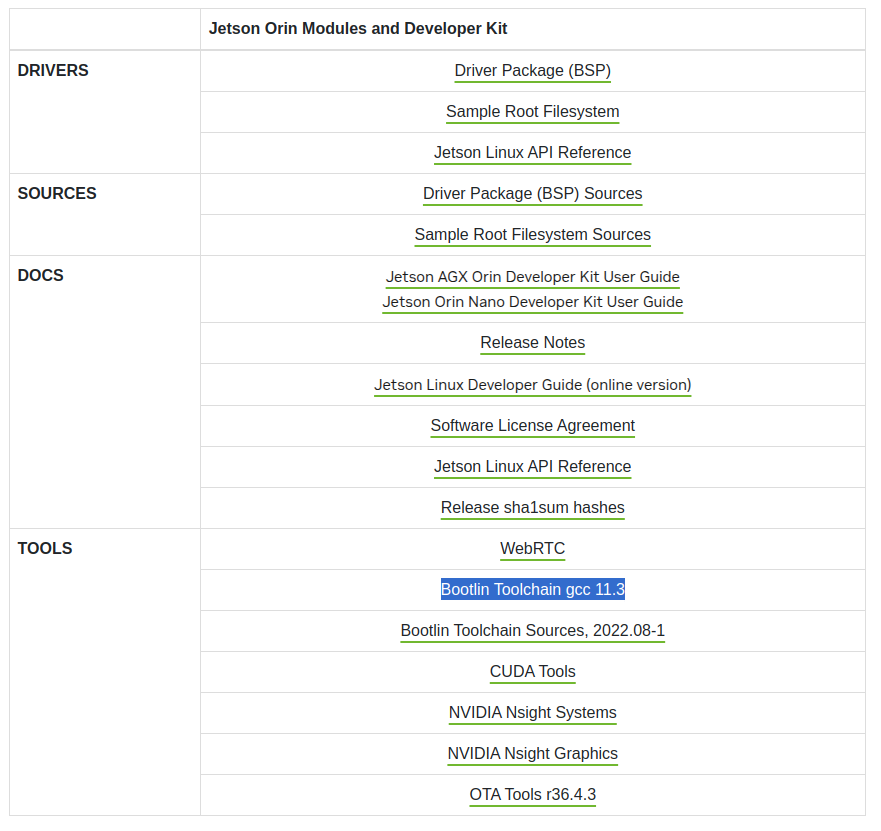Open the NVIDIA Nsight Graphics link

(532, 754)
